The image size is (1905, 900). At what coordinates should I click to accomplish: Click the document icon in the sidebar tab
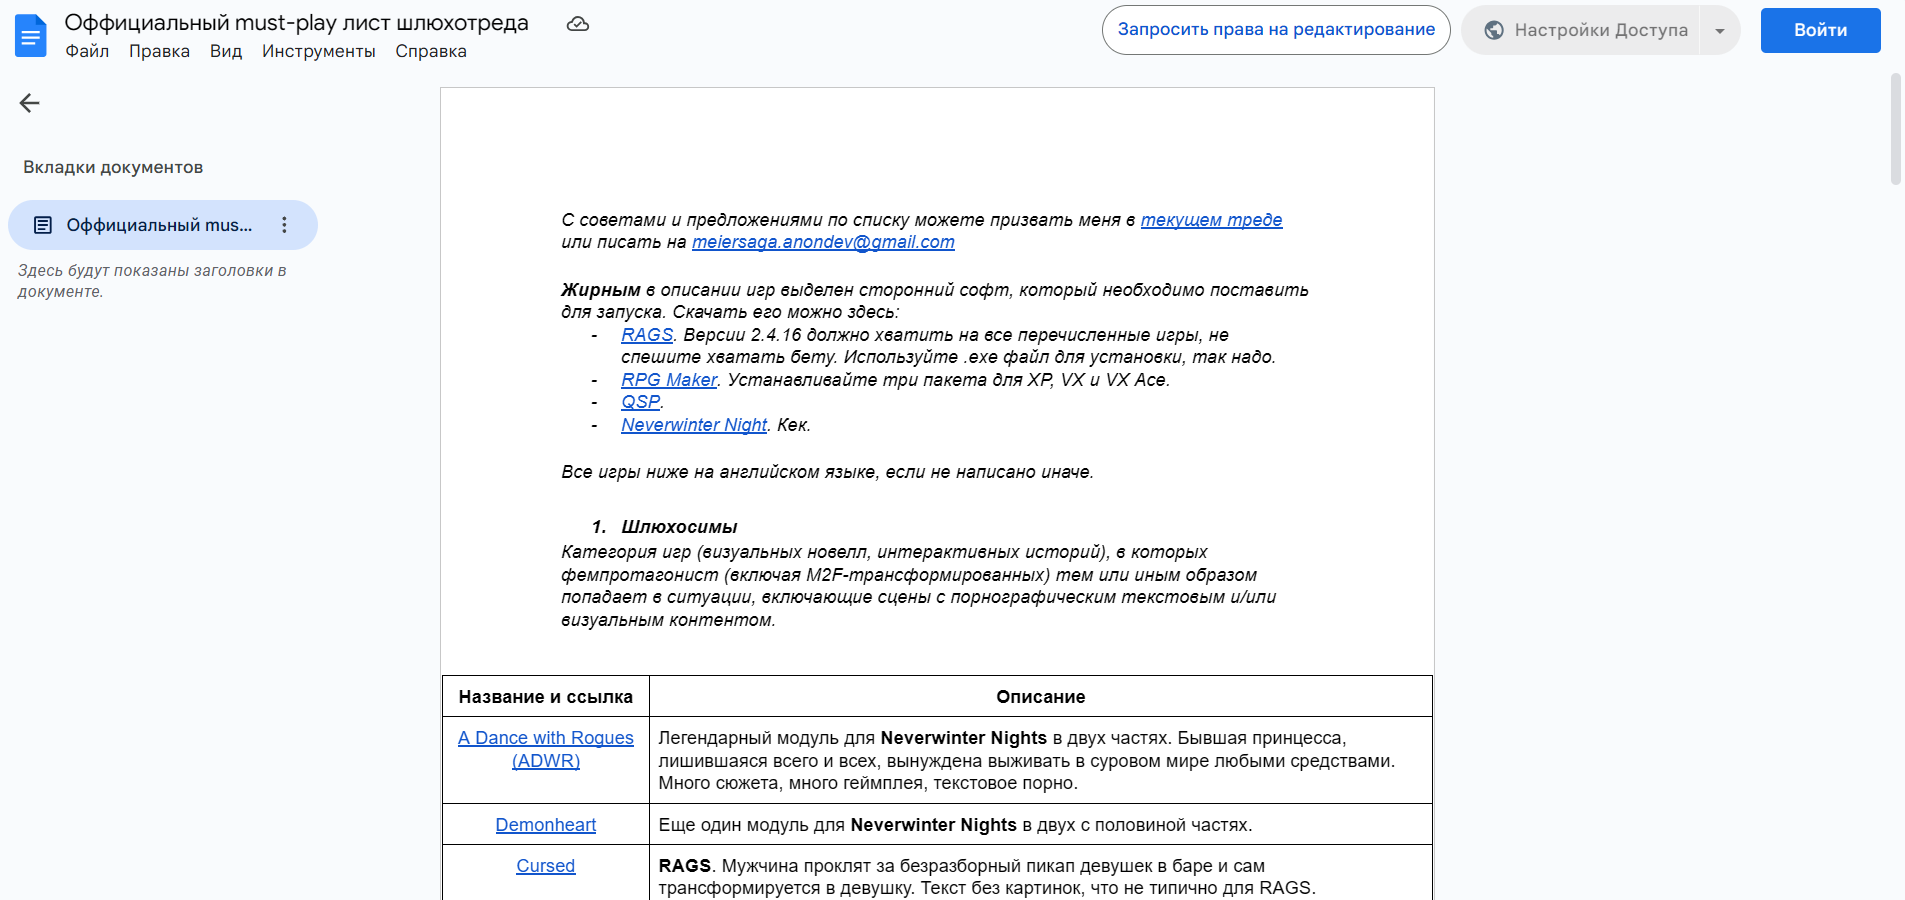tap(43, 225)
